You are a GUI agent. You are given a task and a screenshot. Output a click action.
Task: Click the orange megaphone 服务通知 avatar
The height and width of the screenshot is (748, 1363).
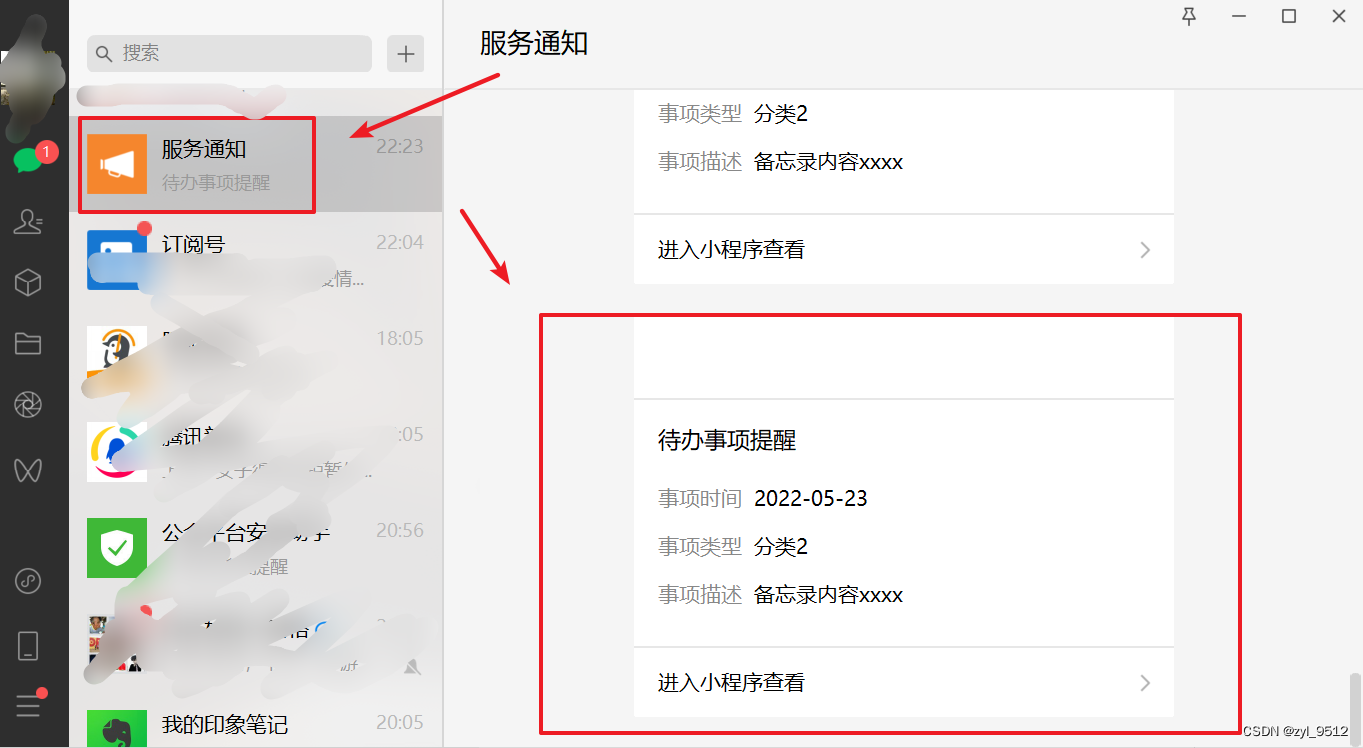[x=116, y=163]
